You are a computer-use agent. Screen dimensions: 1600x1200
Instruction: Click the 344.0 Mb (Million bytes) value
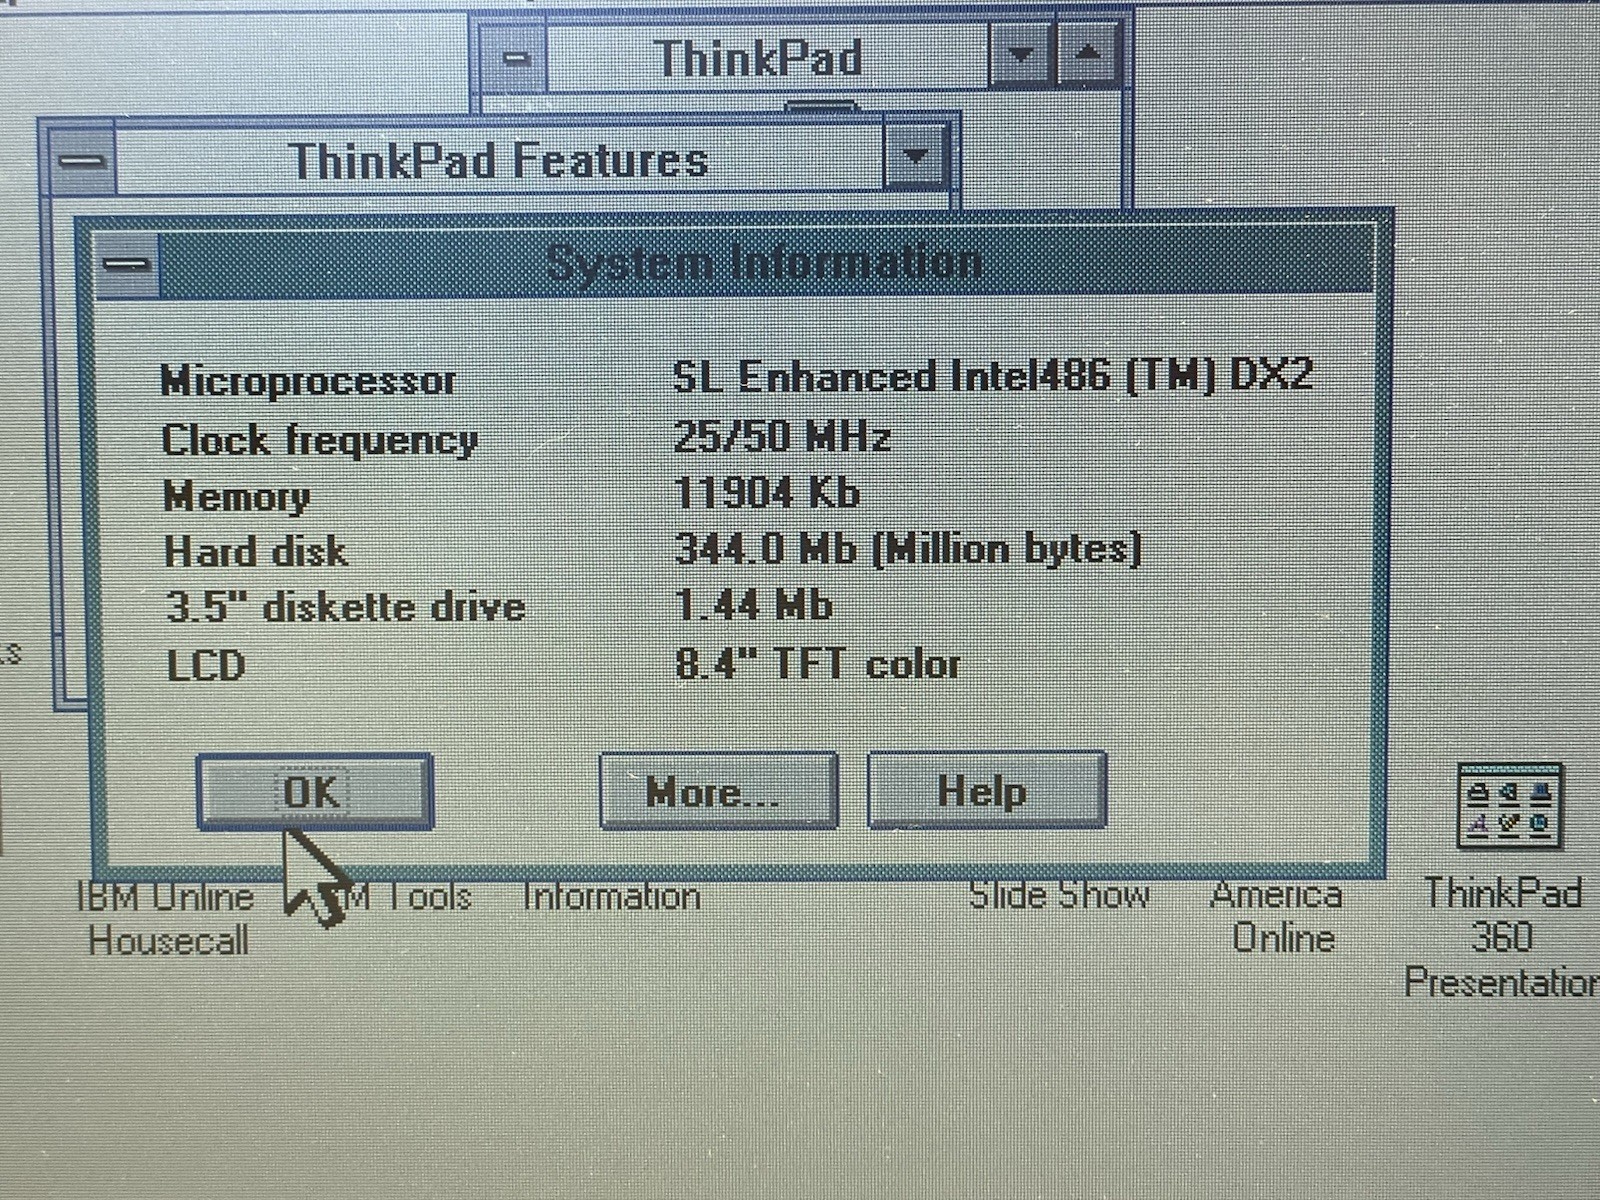tap(908, 548)
